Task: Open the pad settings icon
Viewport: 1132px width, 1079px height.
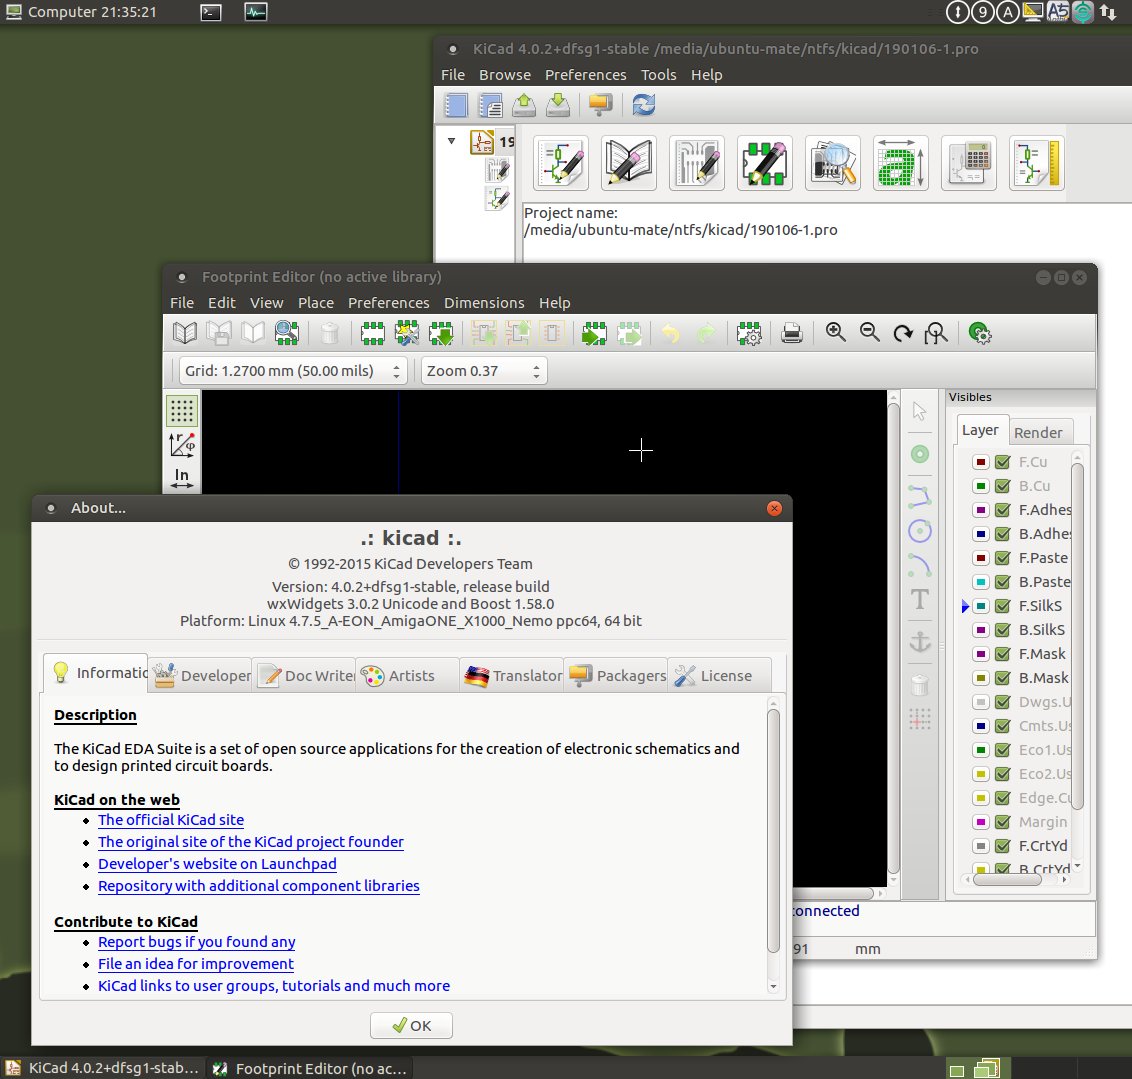Action: point(980,333)
